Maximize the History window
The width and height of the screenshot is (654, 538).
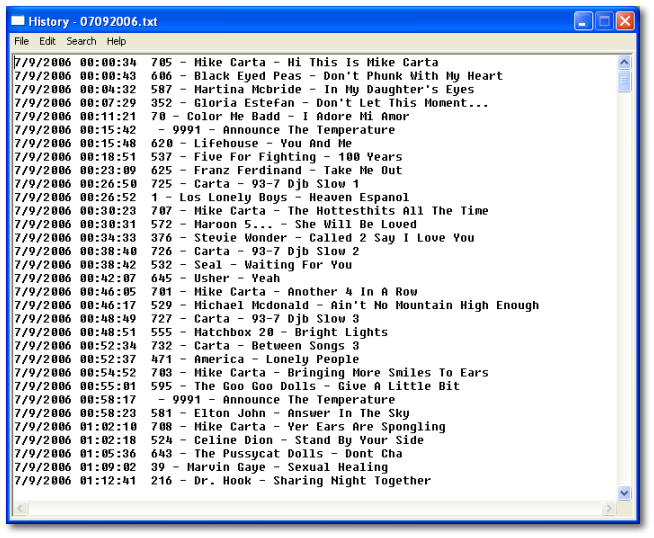604,21
